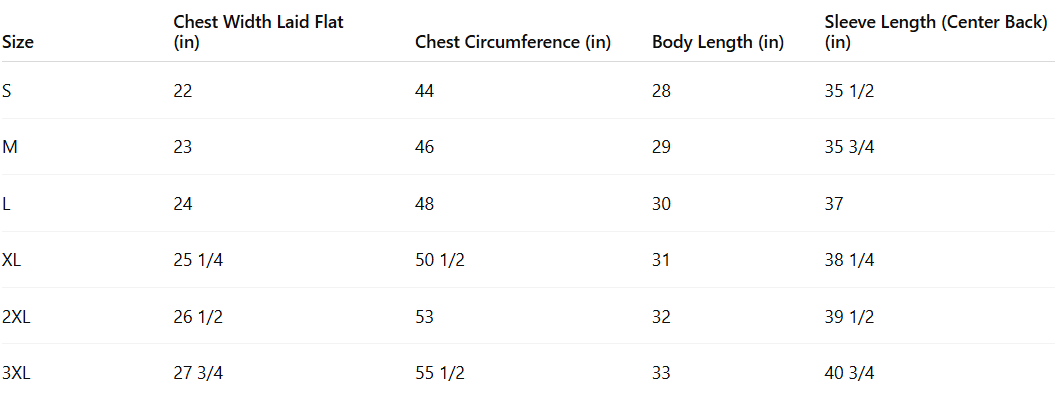The height and width of the screenshot is (408, 1055).
Task: Click the S size row label
Action: coord(6,91)
